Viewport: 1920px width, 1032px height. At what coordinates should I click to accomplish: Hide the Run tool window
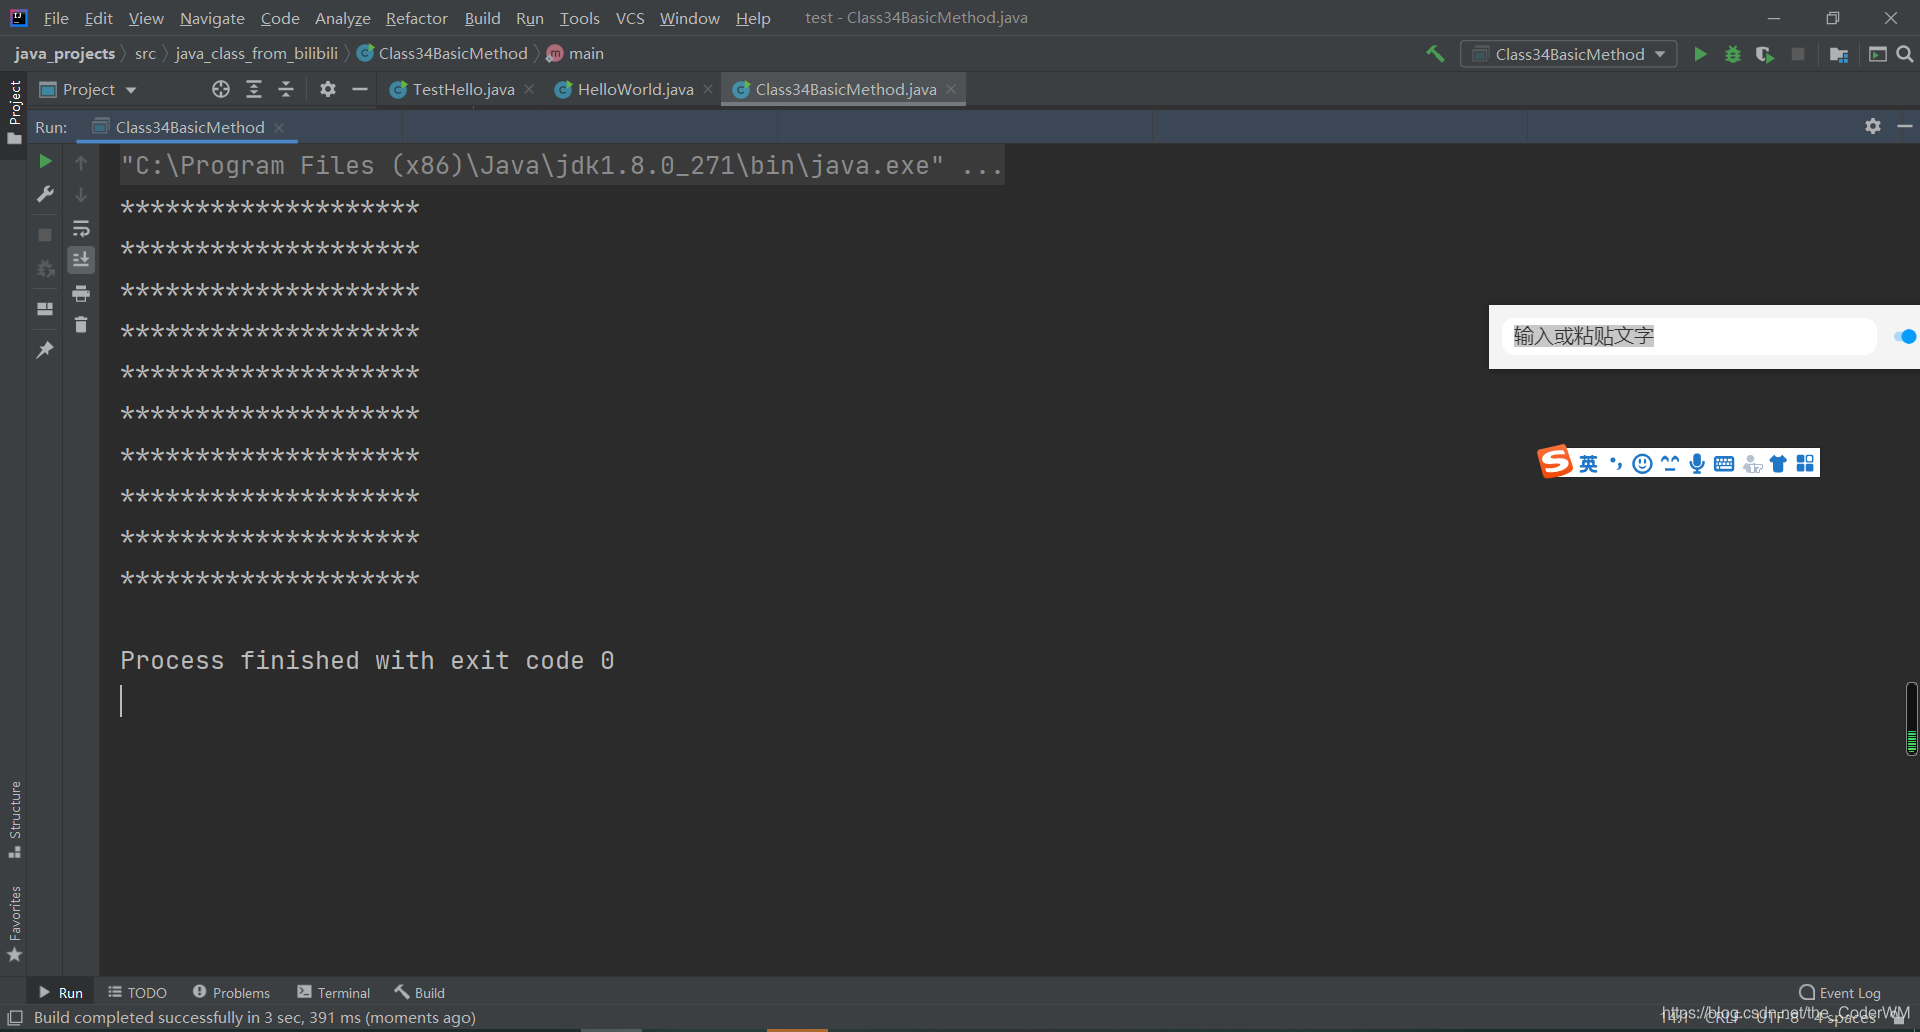point(1904,126)
